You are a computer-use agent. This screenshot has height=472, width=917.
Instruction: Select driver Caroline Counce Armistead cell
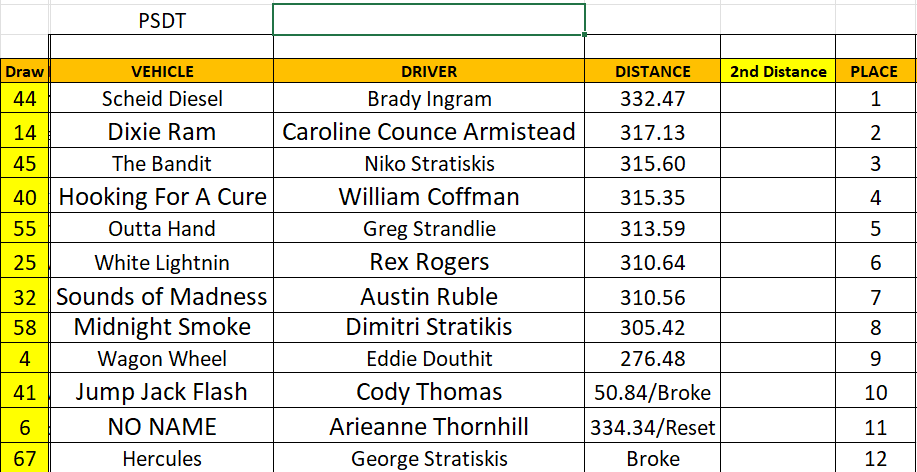(x=428, y=132)
